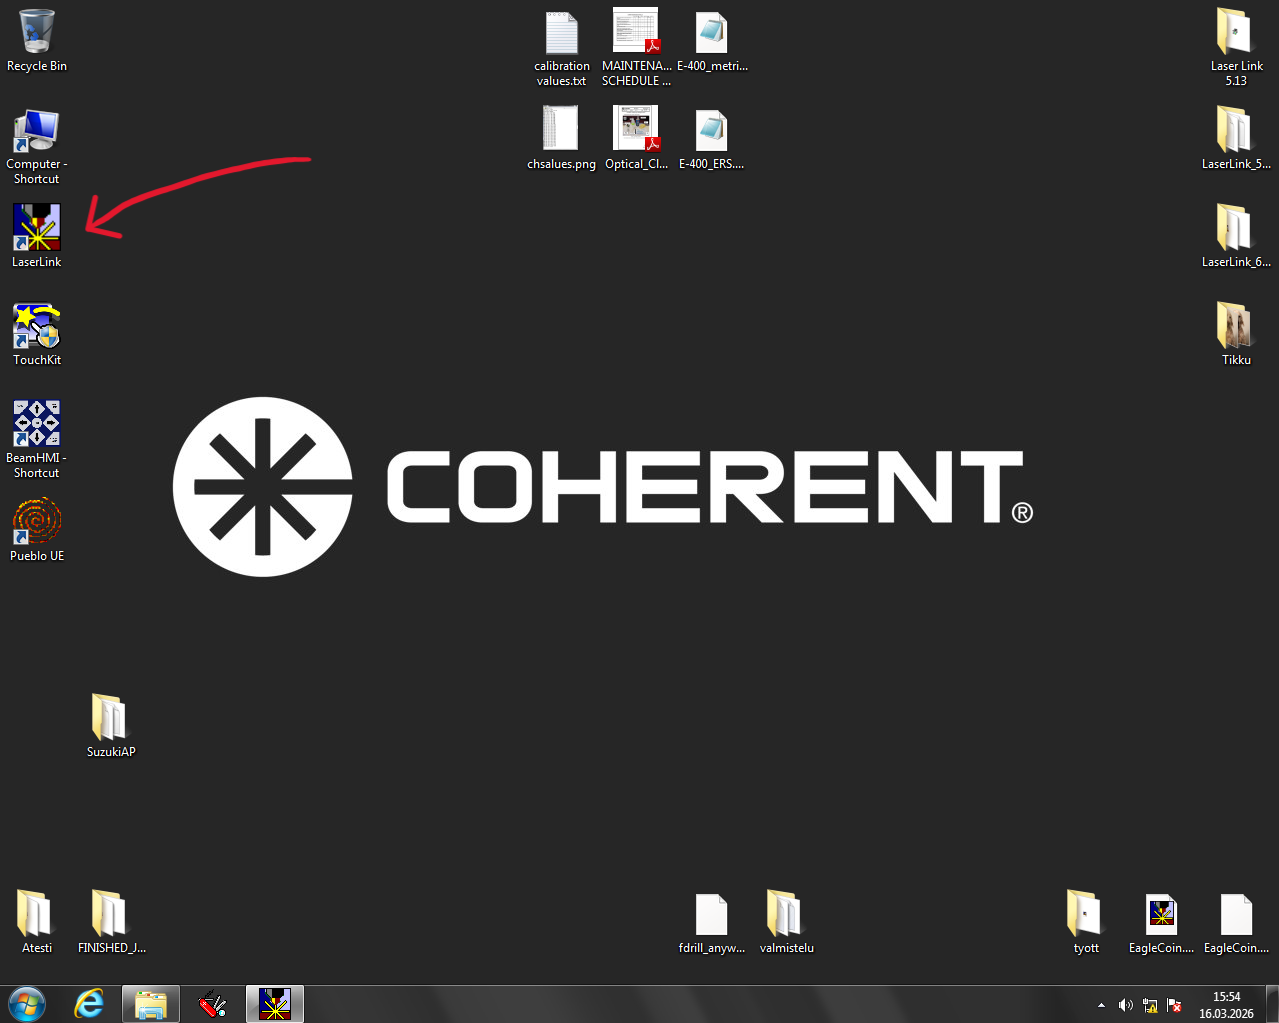Open the Action Center flag icon

pyautogui.click(x=1174, y=1005)
